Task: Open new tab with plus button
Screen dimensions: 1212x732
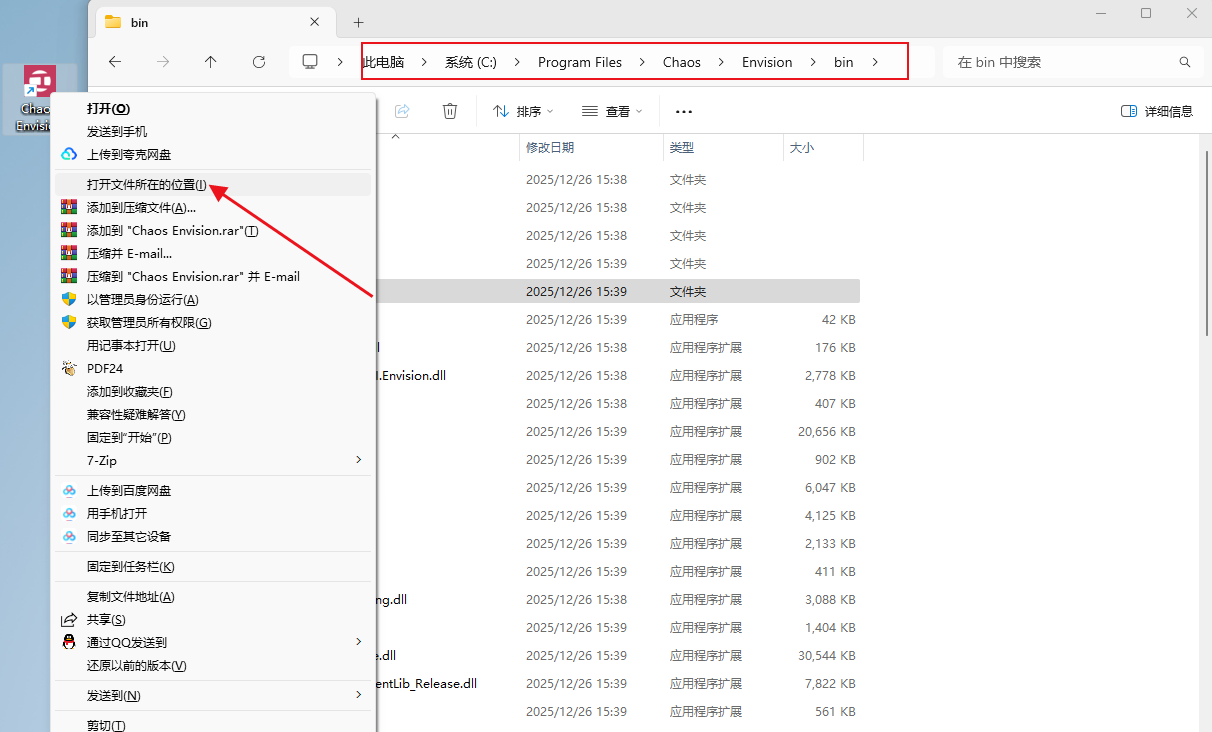Action: [x=359, y=22]
